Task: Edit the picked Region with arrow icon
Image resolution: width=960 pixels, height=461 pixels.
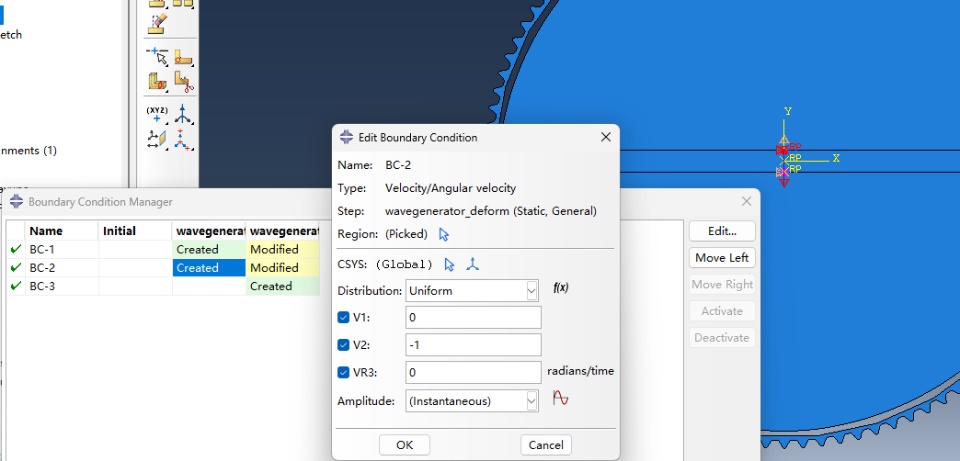Action: (x=444, y=234)
